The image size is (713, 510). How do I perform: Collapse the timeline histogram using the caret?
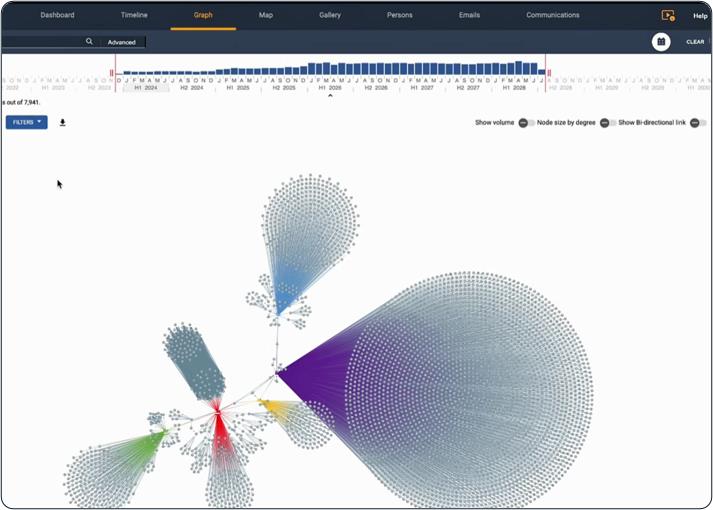tap(330, 97)
